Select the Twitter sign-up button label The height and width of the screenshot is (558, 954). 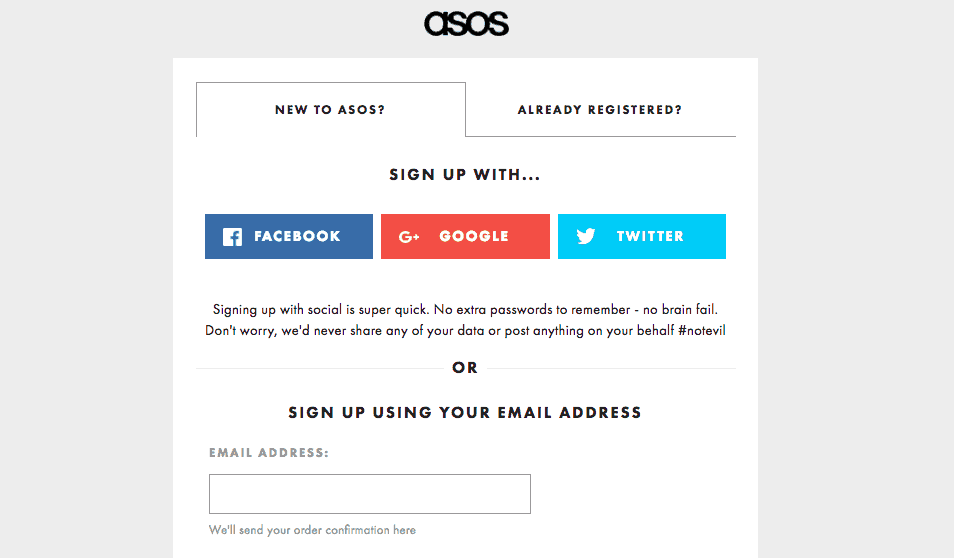[650, 236]
